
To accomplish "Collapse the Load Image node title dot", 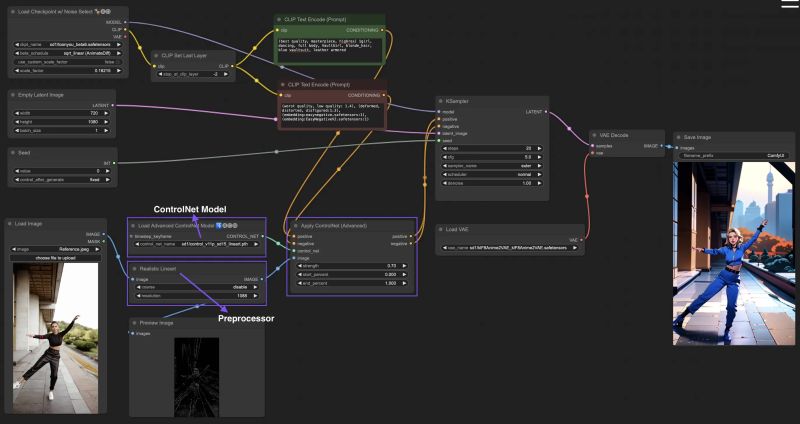I will pos(10,224).
